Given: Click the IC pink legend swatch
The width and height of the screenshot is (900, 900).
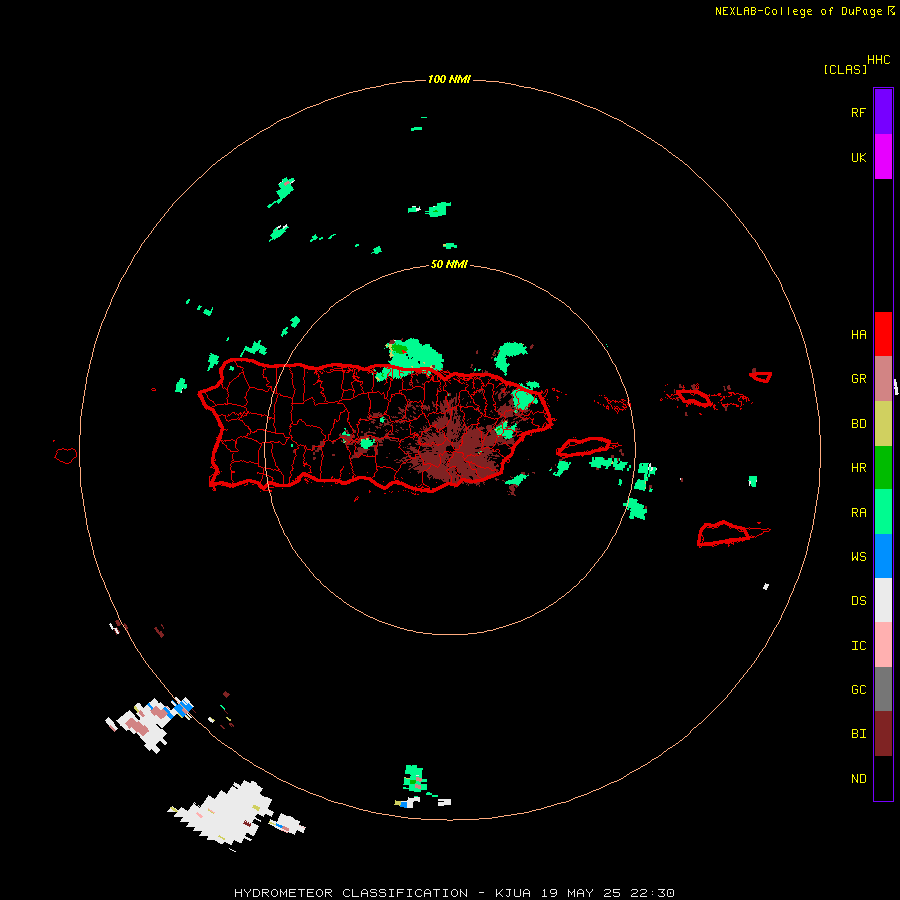Looking at the screenshot, I should [883, 645].
